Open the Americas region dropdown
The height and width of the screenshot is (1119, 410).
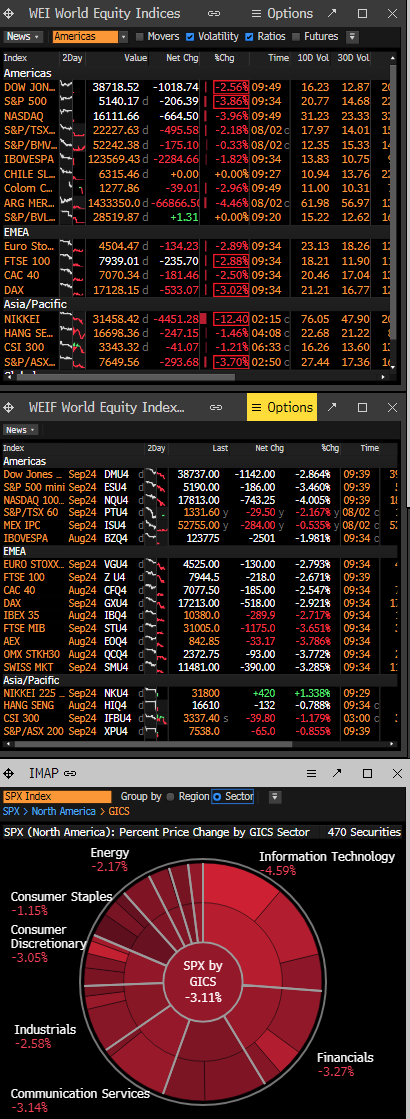point(123,36)
